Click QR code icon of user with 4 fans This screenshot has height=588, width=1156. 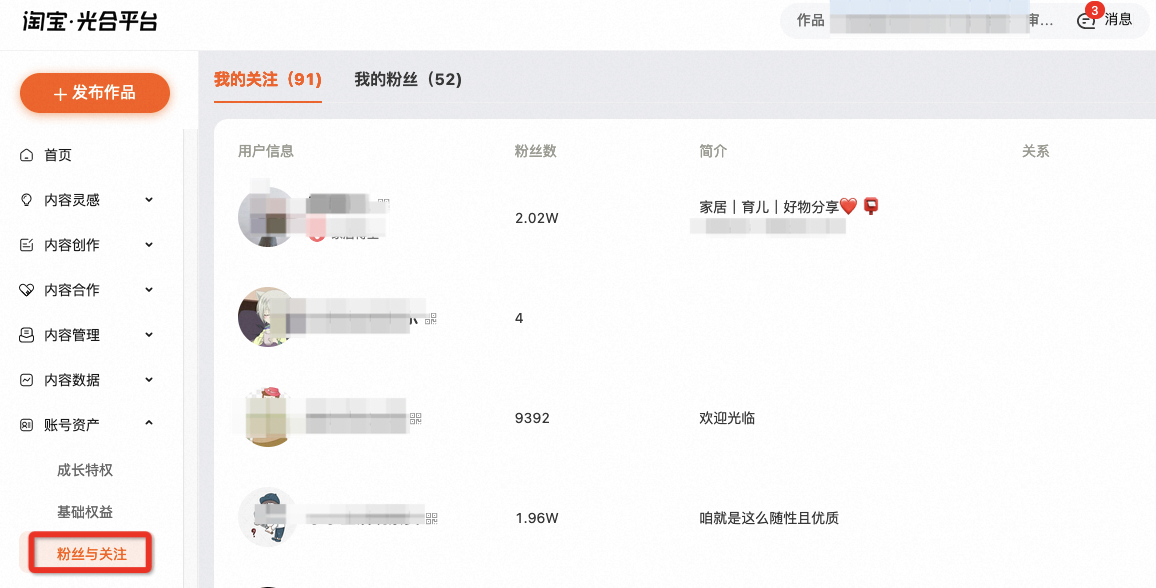click(x=431, y=318)
